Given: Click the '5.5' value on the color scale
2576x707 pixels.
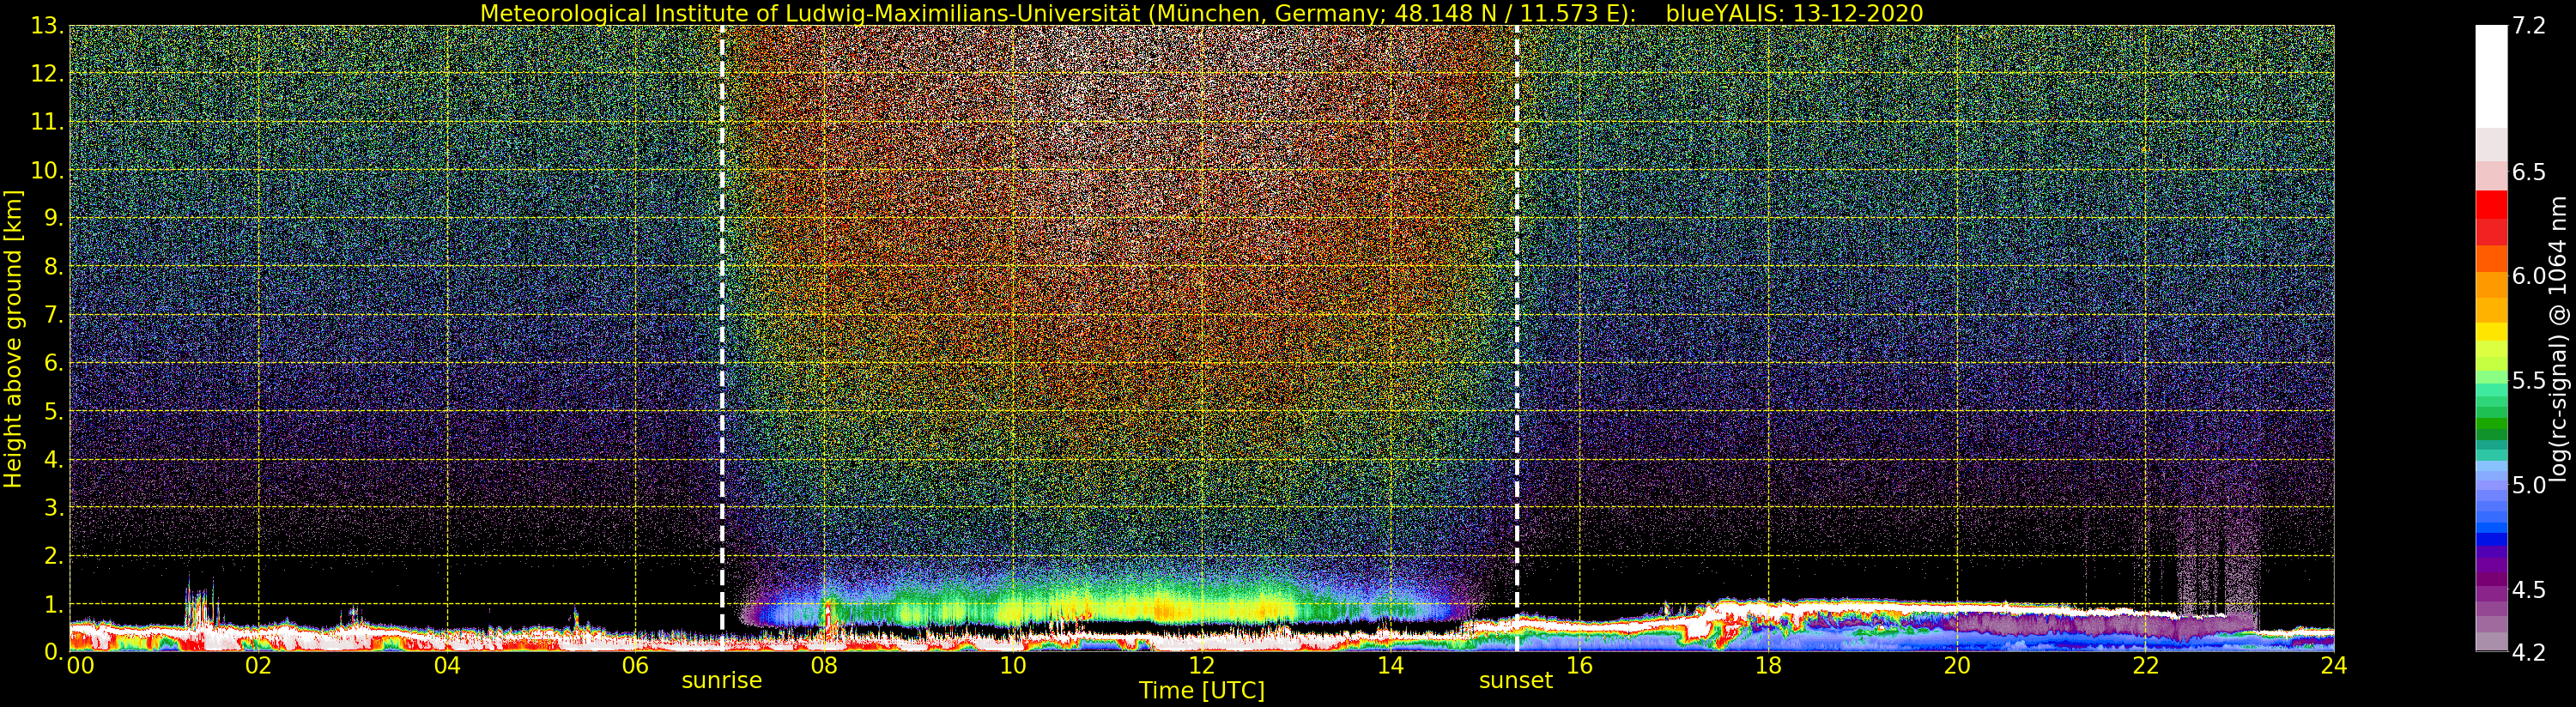Looking at the screenshot, I should tap(2529, 381).
